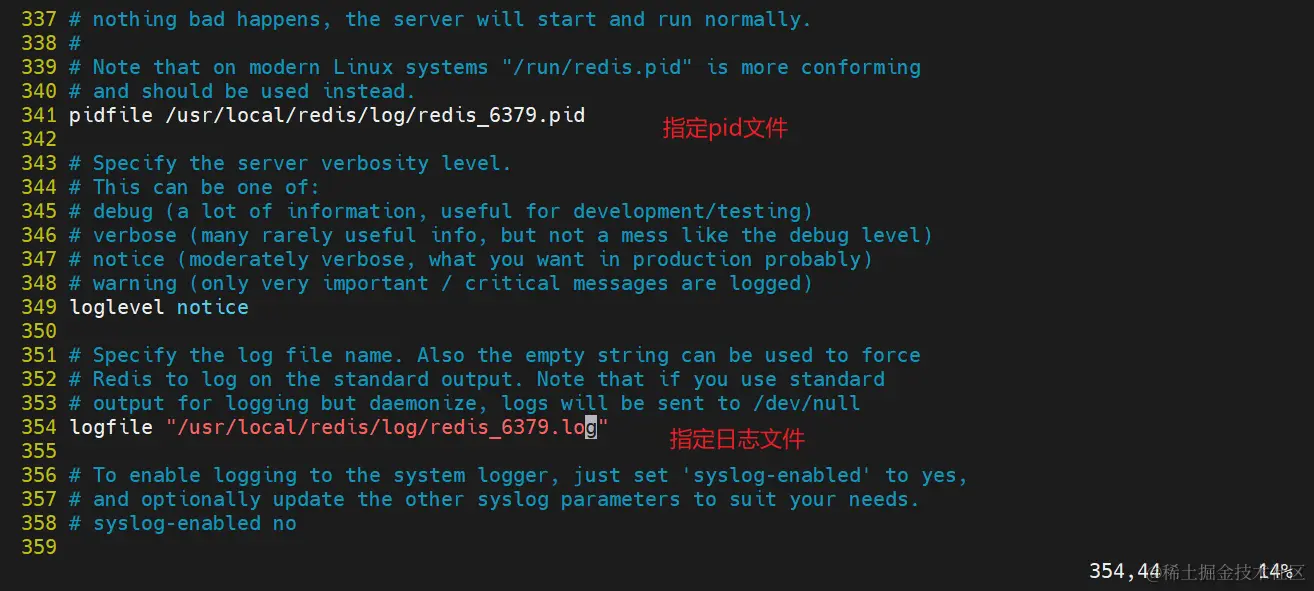The height and width of the screenshot is (591, 1314).
Task: Click the '# debug' comment line 345
Action: (441, 211)
